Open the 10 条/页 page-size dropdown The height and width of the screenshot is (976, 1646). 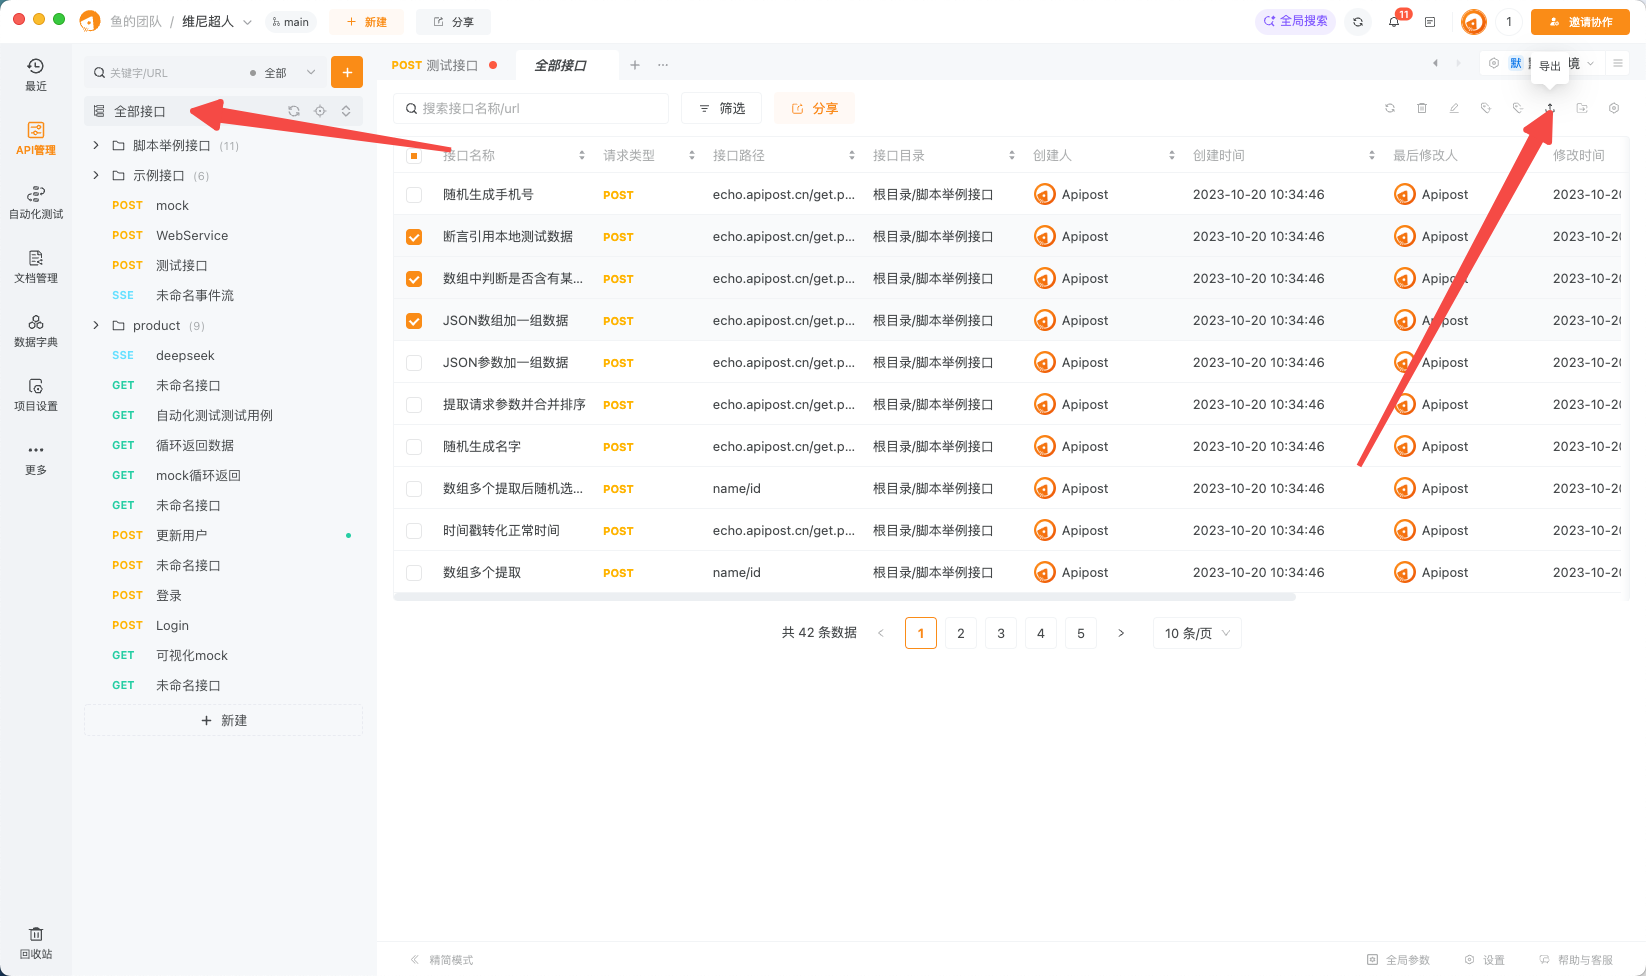pos(1196,632)
